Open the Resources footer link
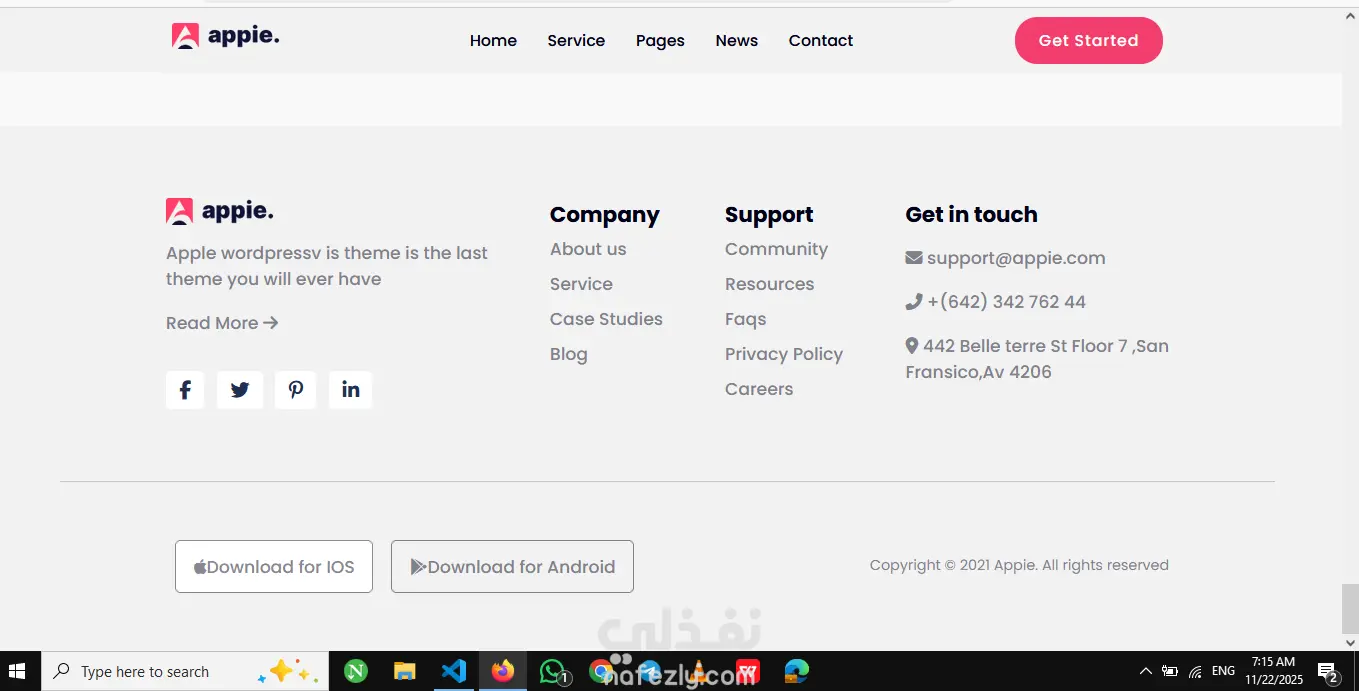 pos(769,284)
